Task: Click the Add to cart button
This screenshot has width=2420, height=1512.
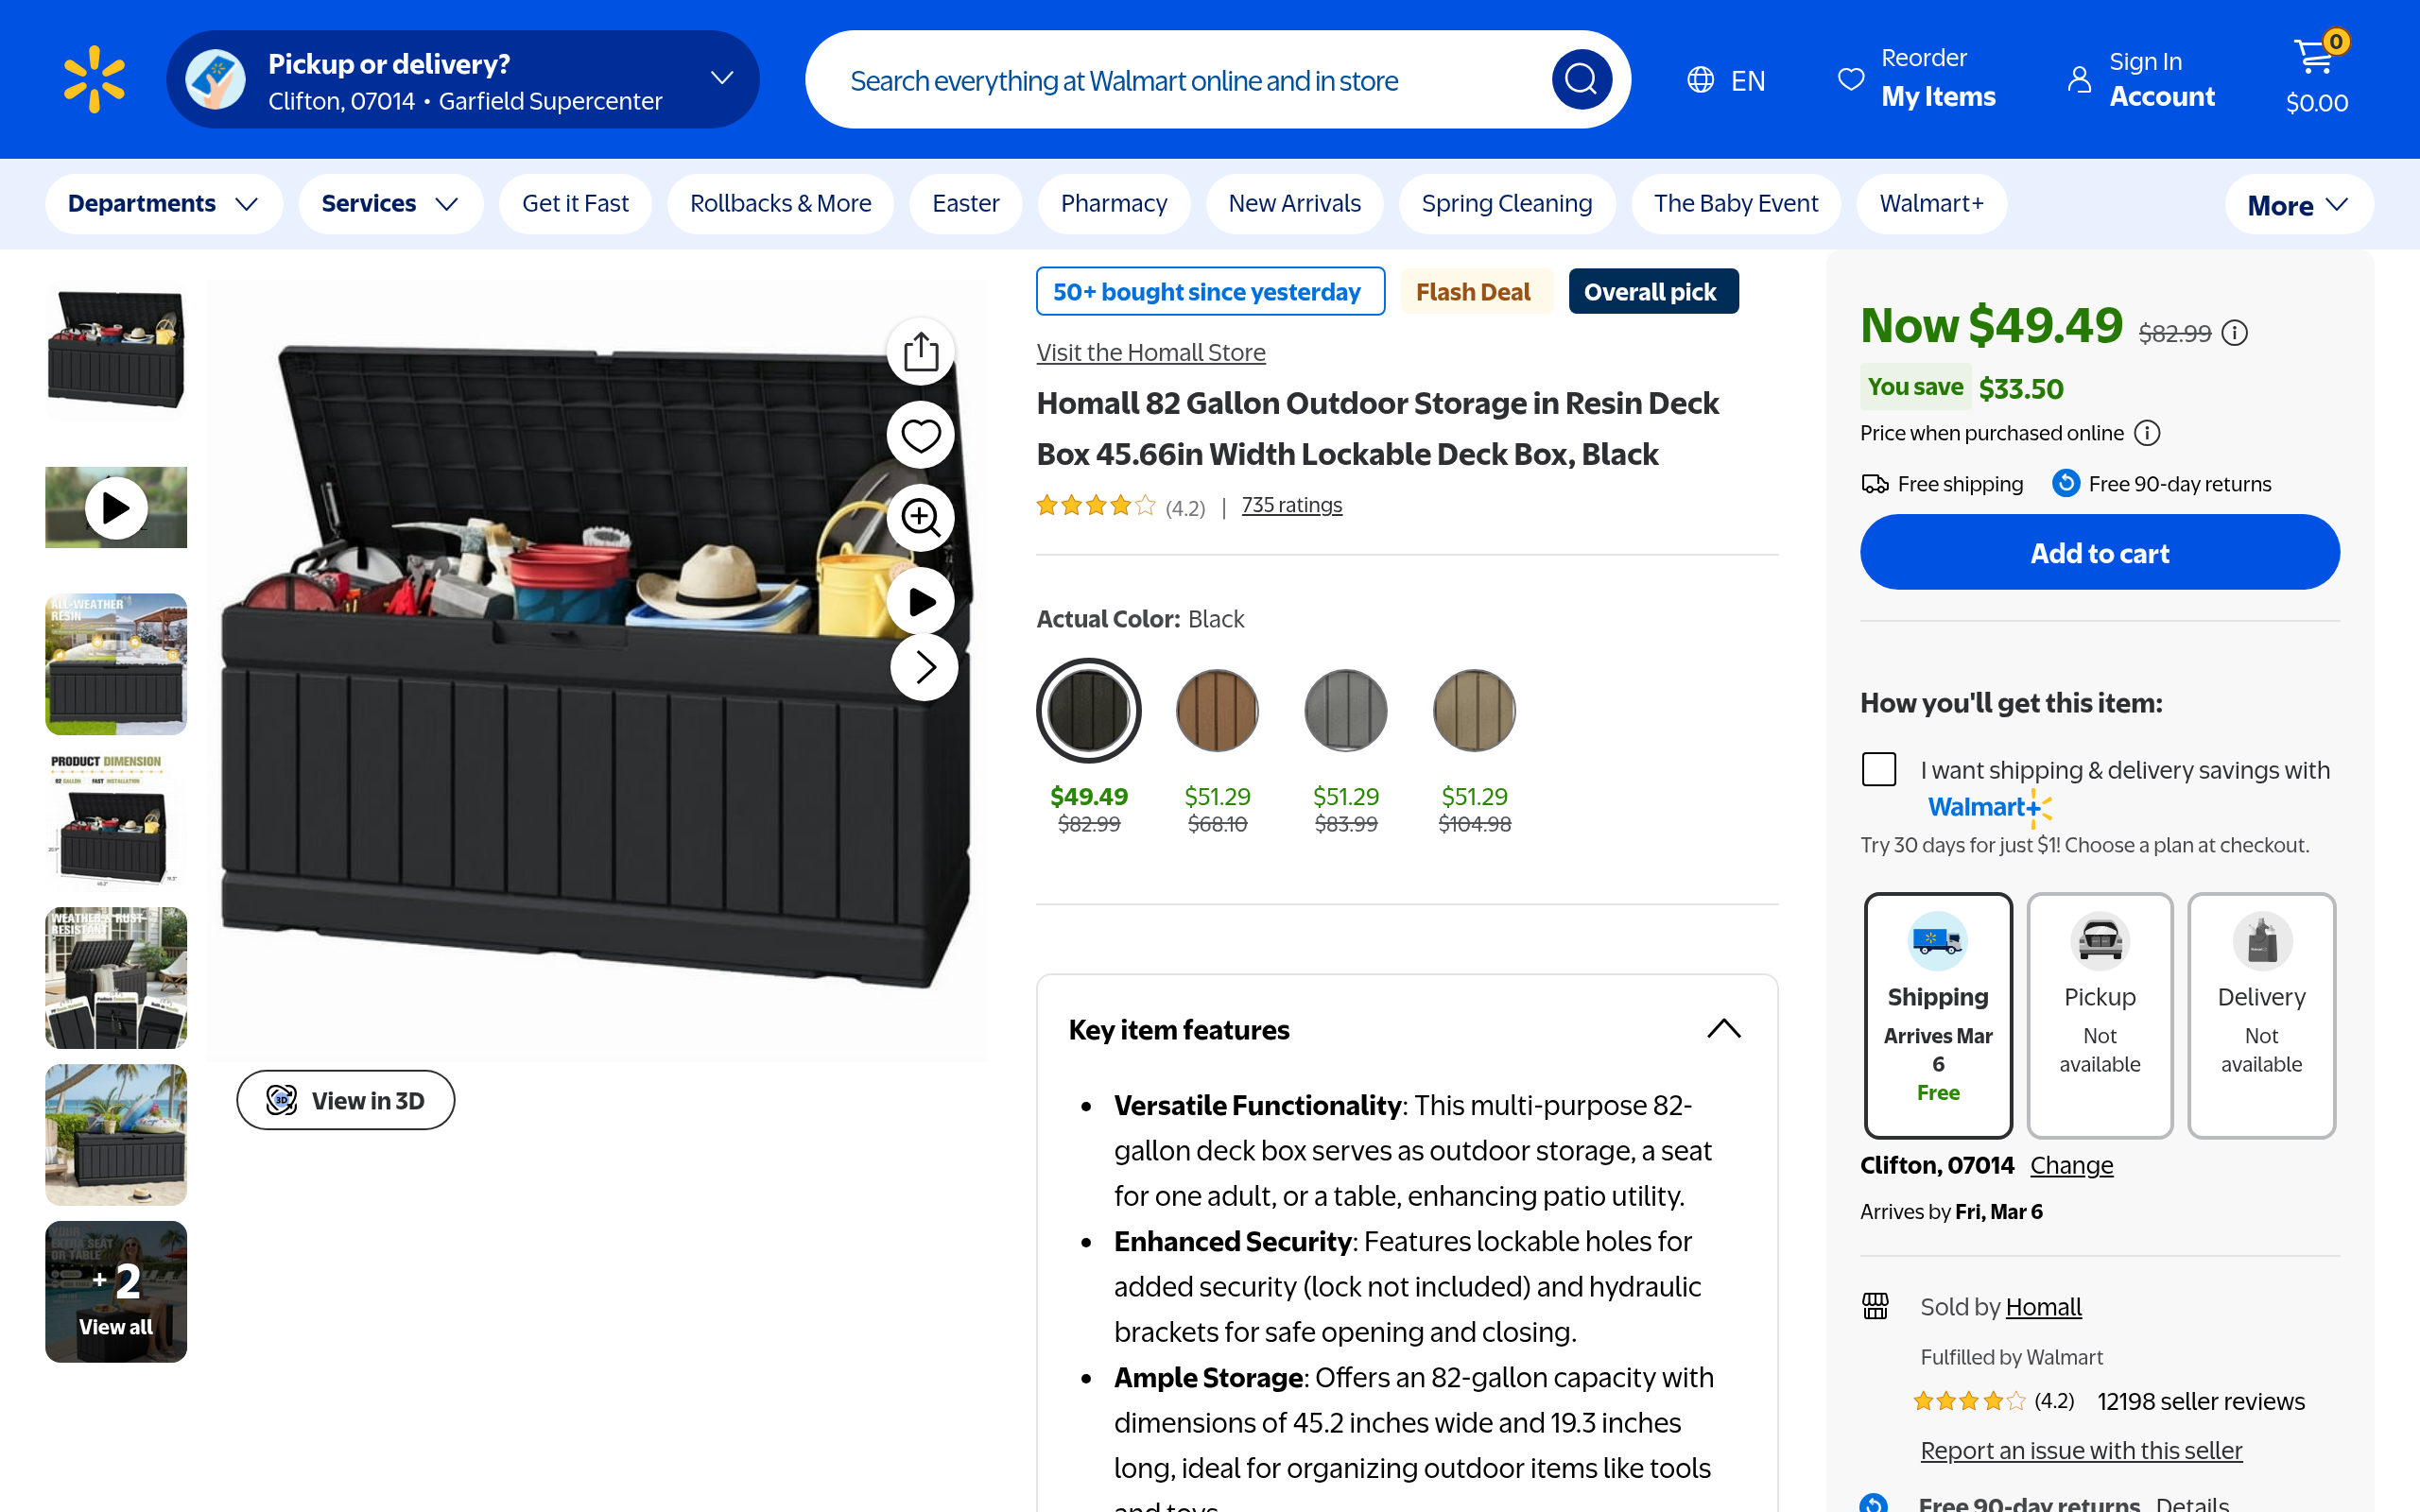Action: coord(2099,552)
